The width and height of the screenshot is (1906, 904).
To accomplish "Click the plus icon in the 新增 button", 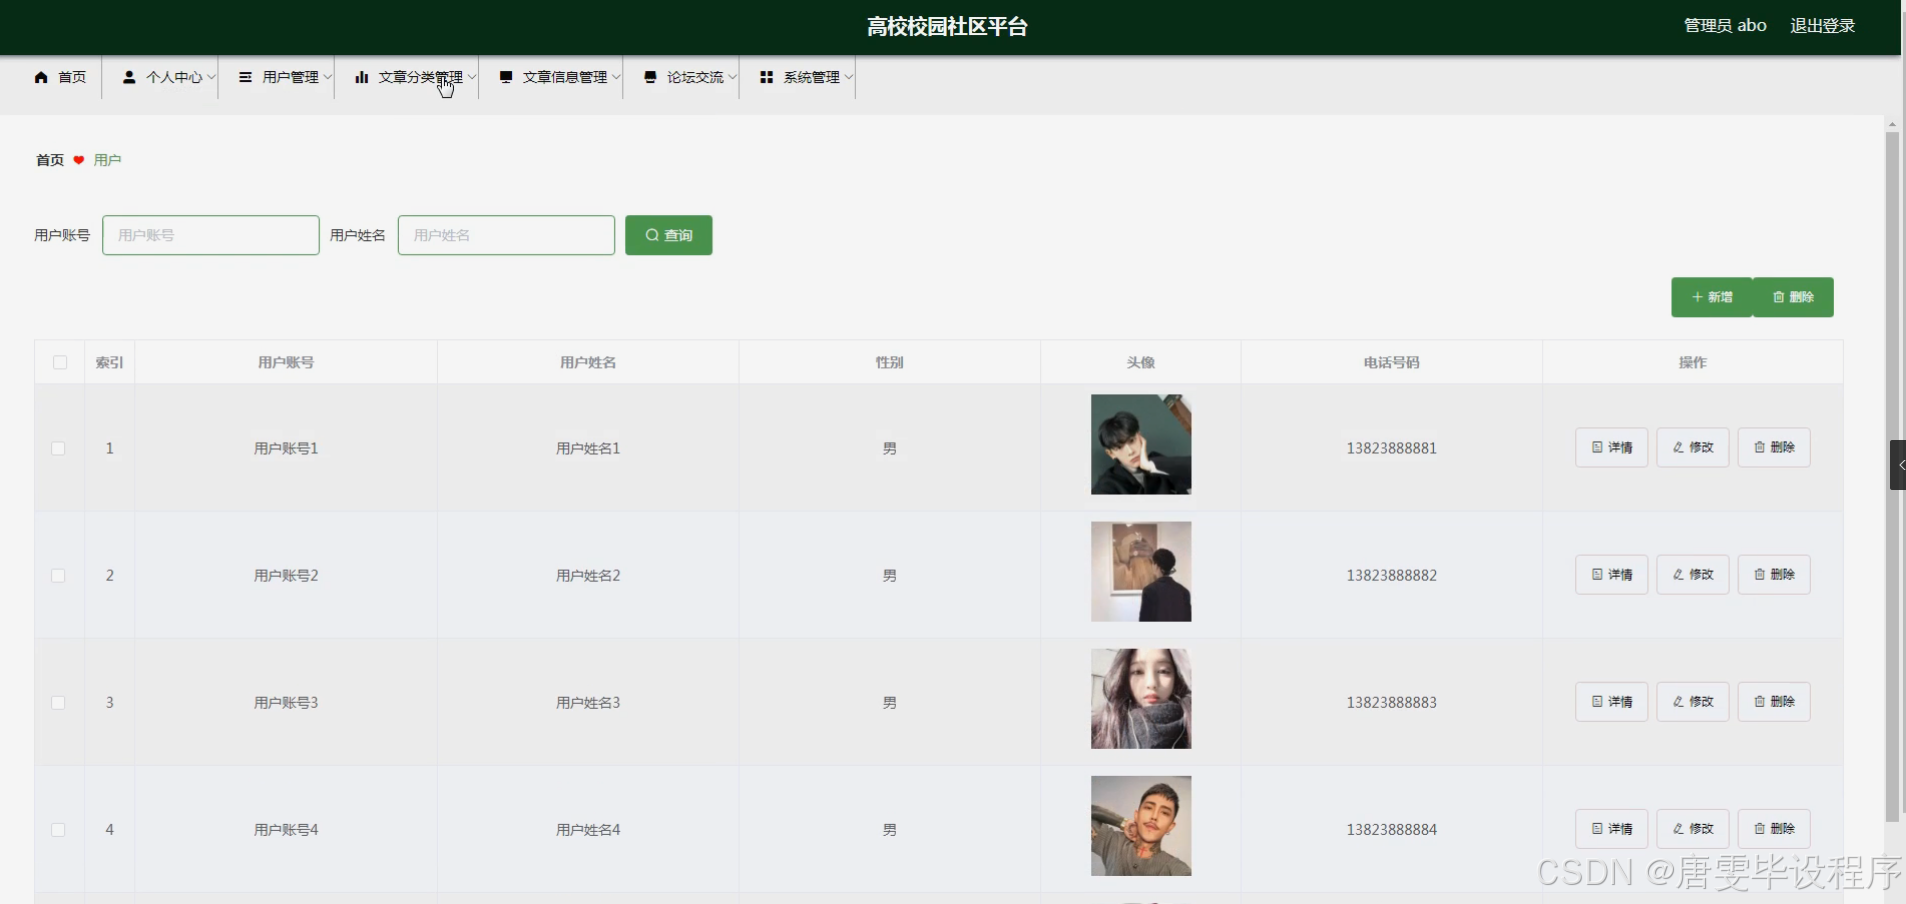I will point(1697,297).
